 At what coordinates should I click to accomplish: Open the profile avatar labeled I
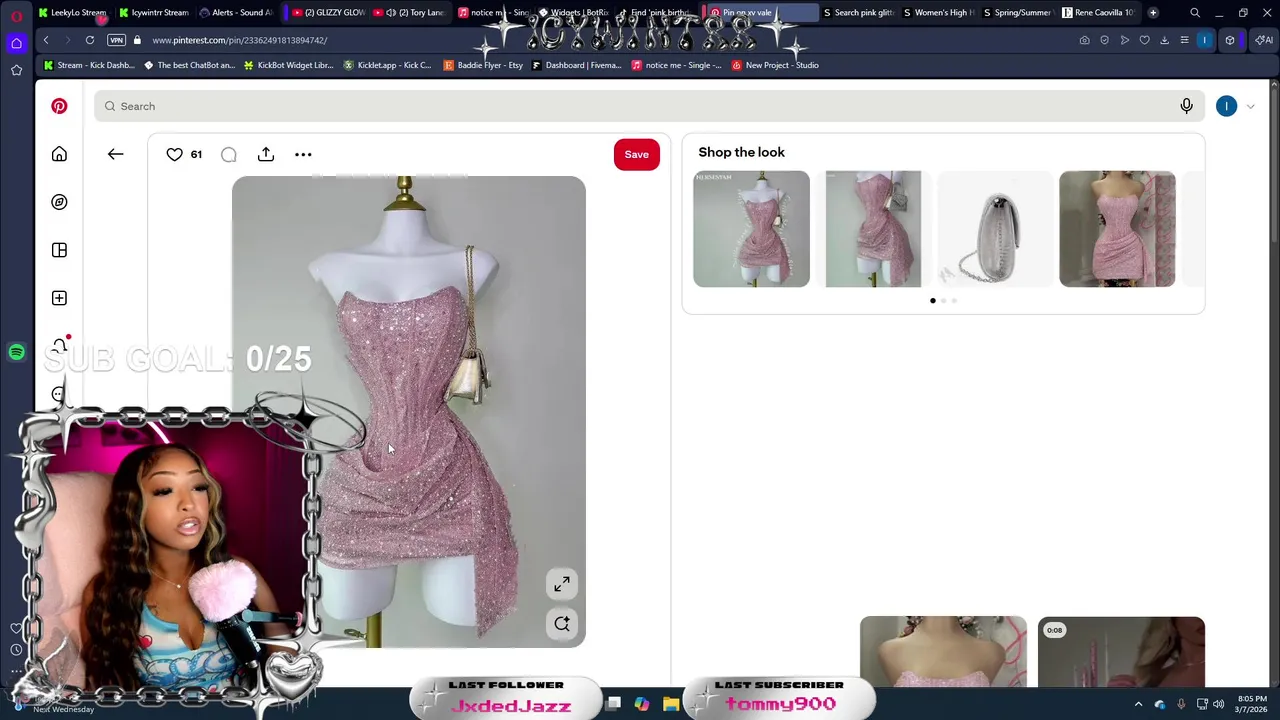(x=1226, y=106)
